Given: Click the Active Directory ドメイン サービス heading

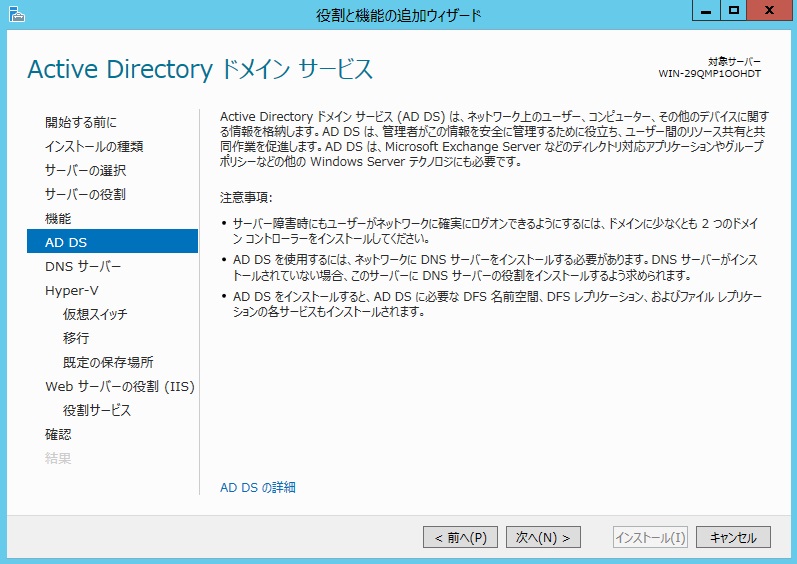Looking at the screenshot, I should pos(200,69).
